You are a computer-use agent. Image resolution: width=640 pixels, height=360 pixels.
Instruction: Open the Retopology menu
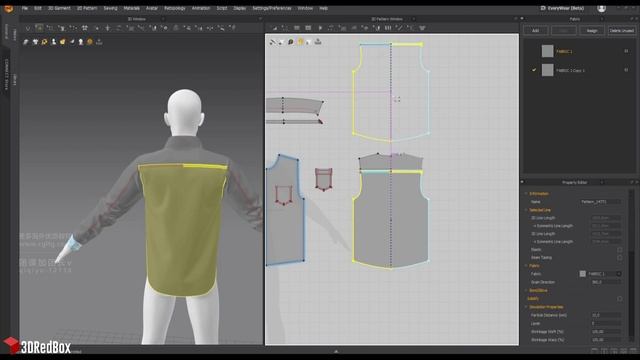[175, 8]
